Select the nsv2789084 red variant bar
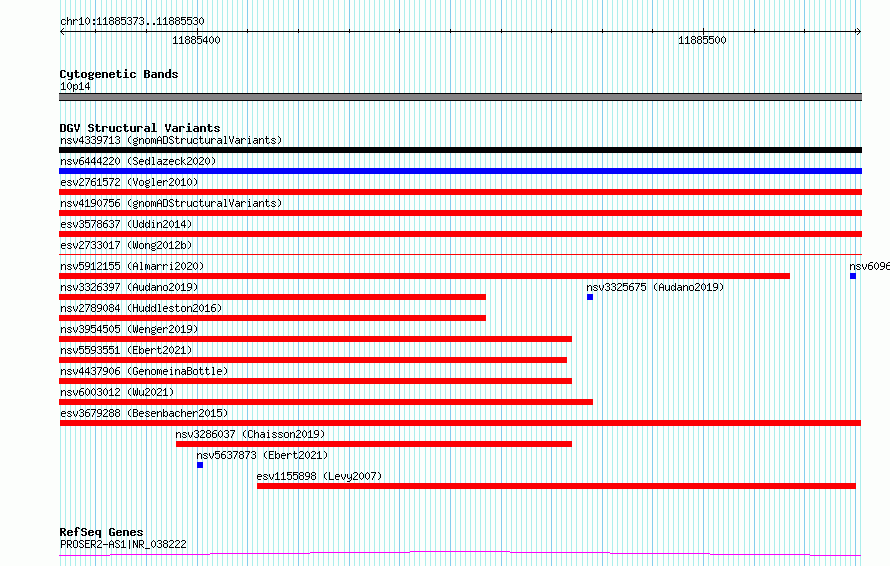Screen dimensions: 890x566 pos(272,318)
